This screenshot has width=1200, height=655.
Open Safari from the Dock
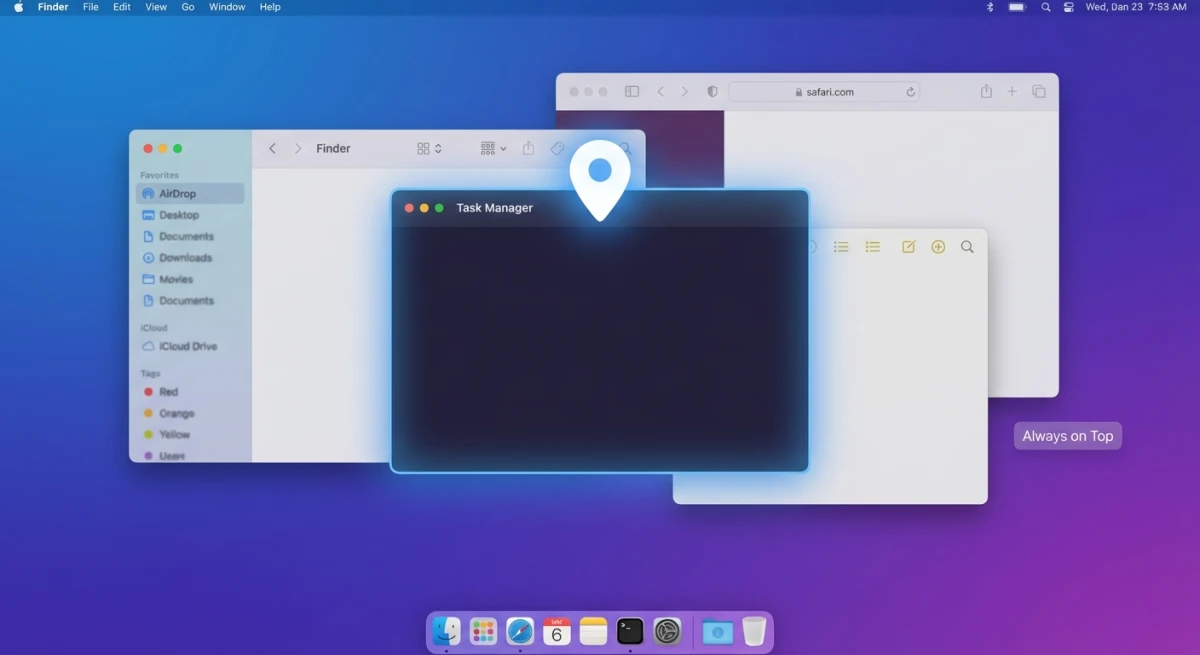(x=520, y=631)
